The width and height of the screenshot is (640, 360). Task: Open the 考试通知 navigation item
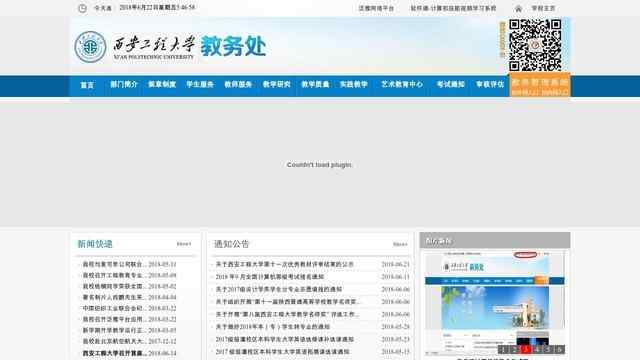[x=451, y=84]
